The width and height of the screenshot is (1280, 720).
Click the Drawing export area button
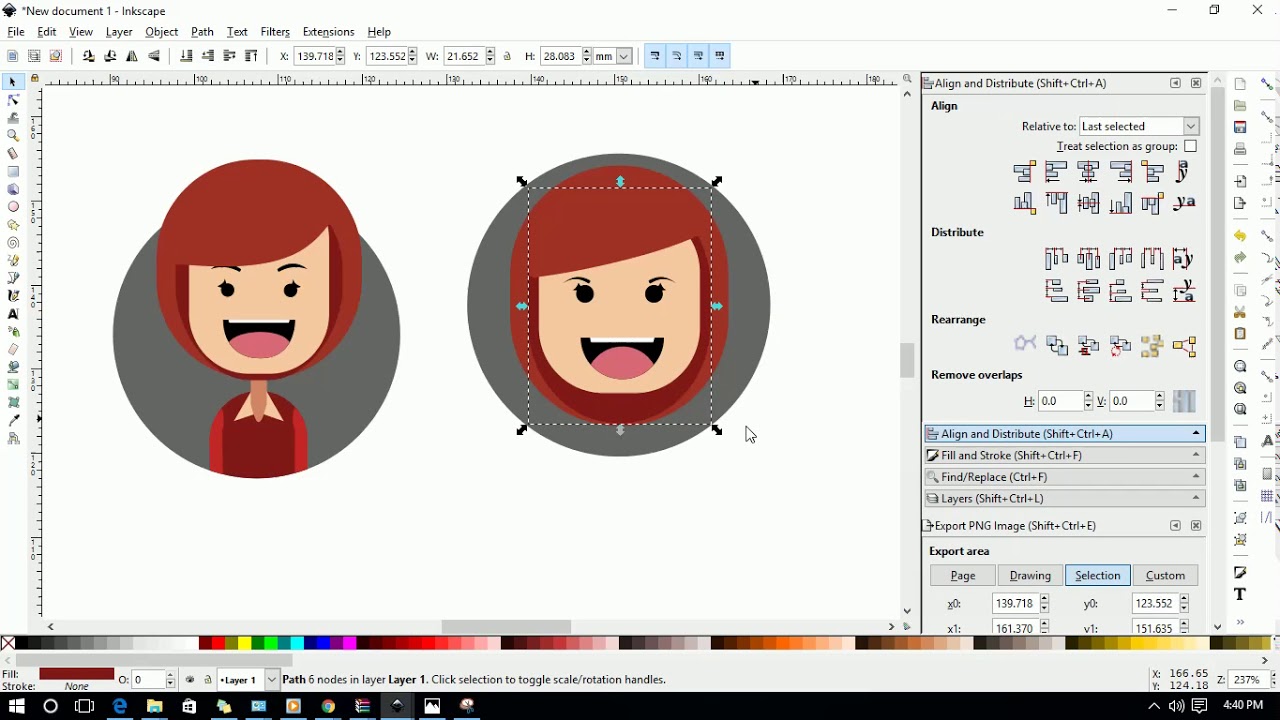1030,576
